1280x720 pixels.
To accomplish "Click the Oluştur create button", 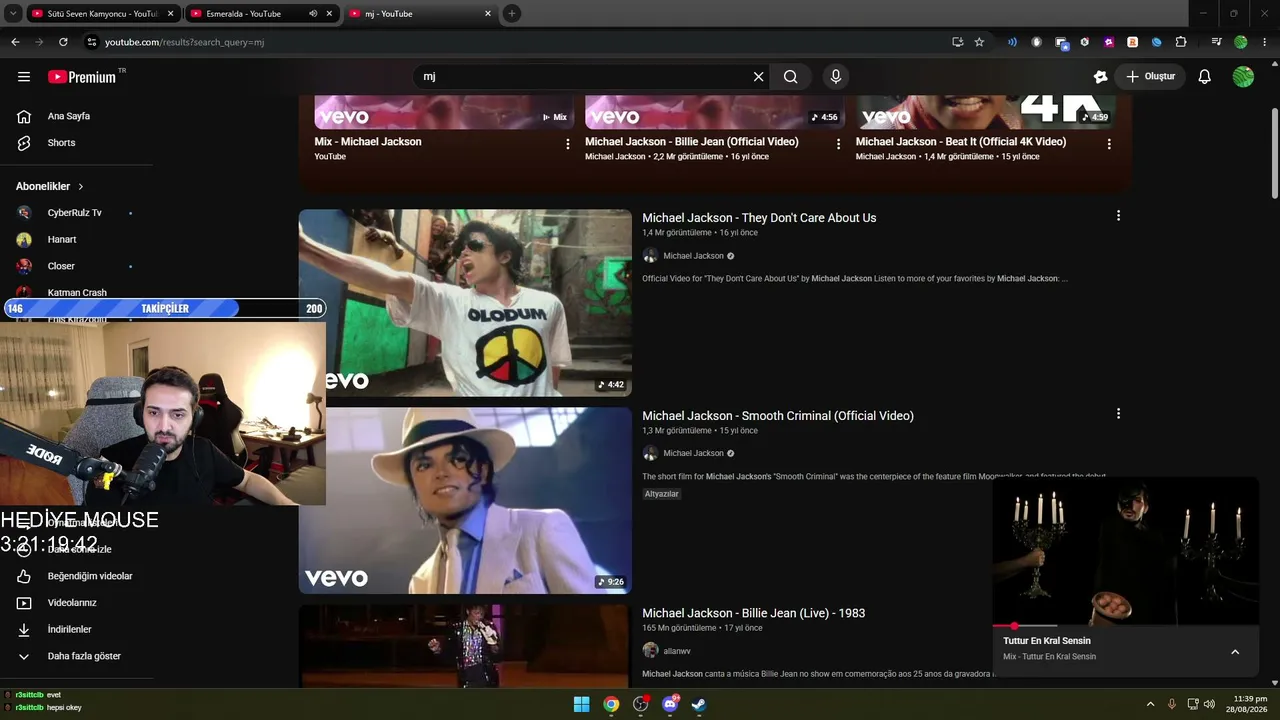I will pos(1150,77).
